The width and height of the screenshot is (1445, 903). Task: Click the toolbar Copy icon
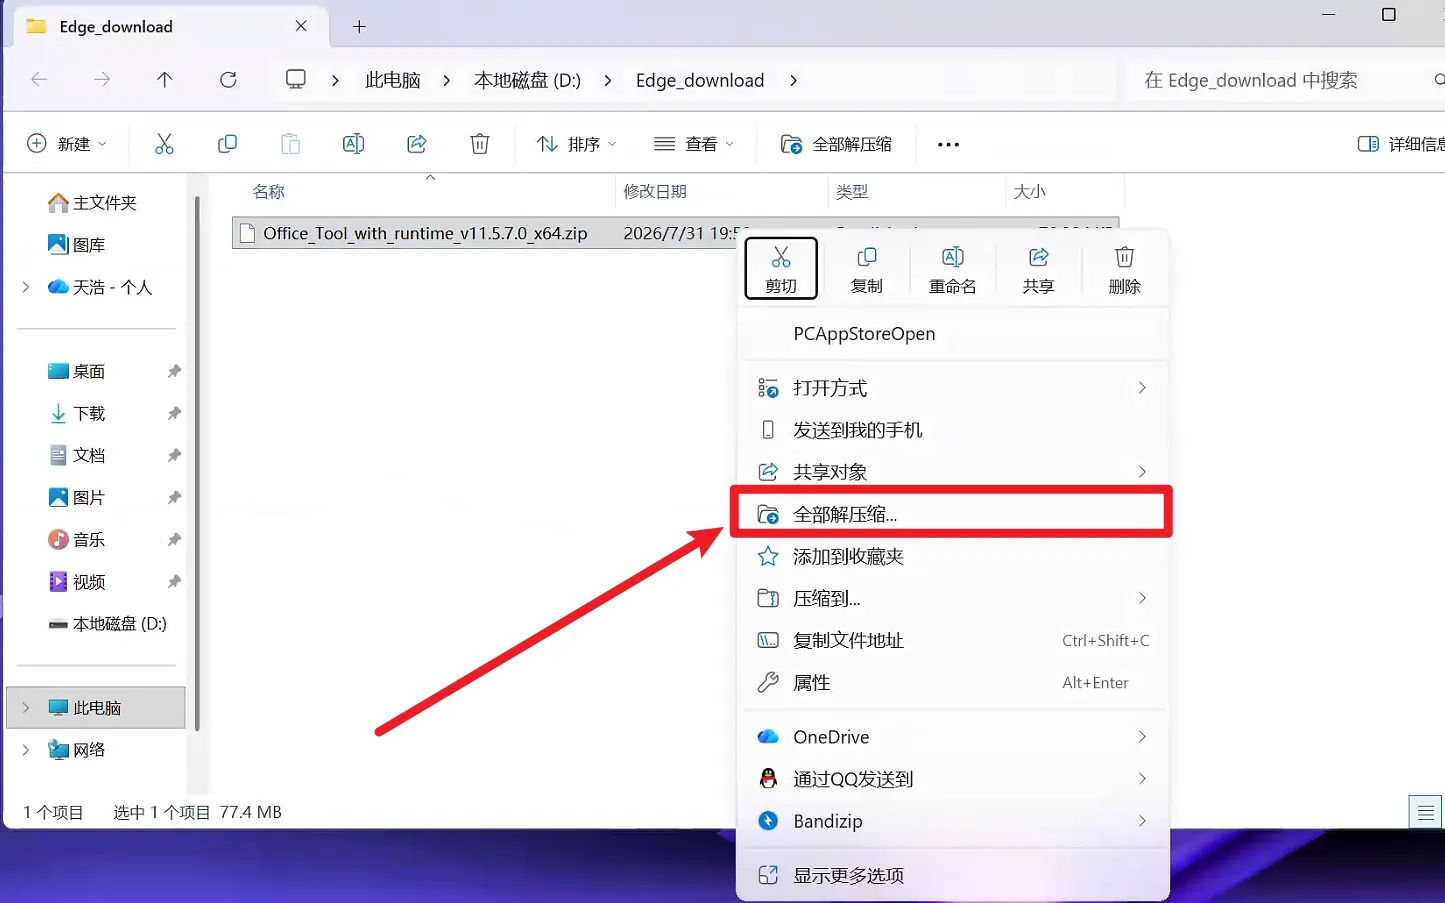[x=227, y=144]
